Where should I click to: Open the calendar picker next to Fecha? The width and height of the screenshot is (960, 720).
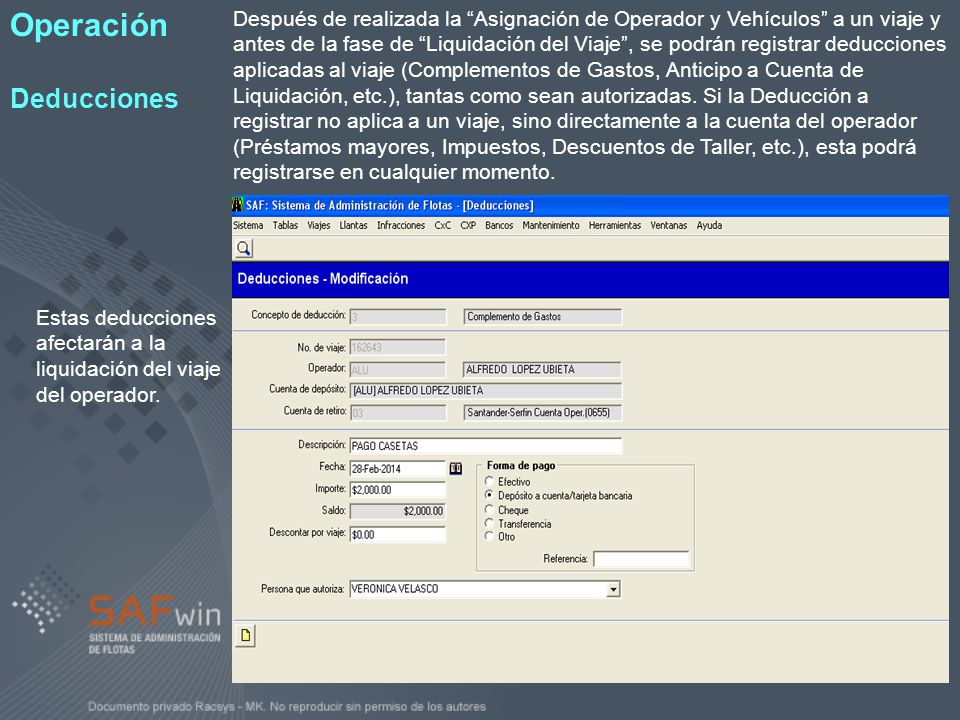click(456, 468)
